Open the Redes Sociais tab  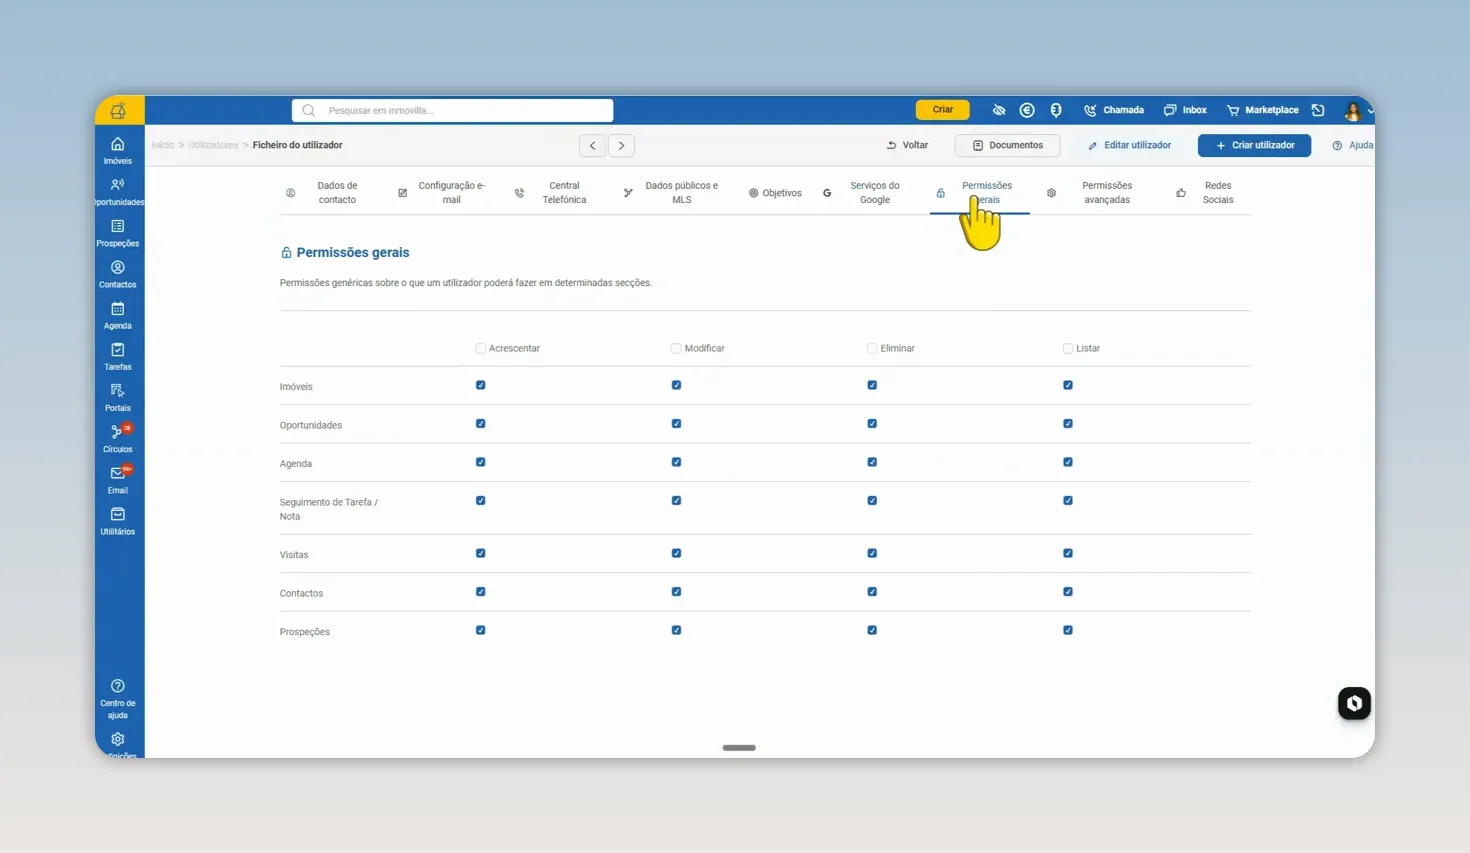click(1206, 193)
